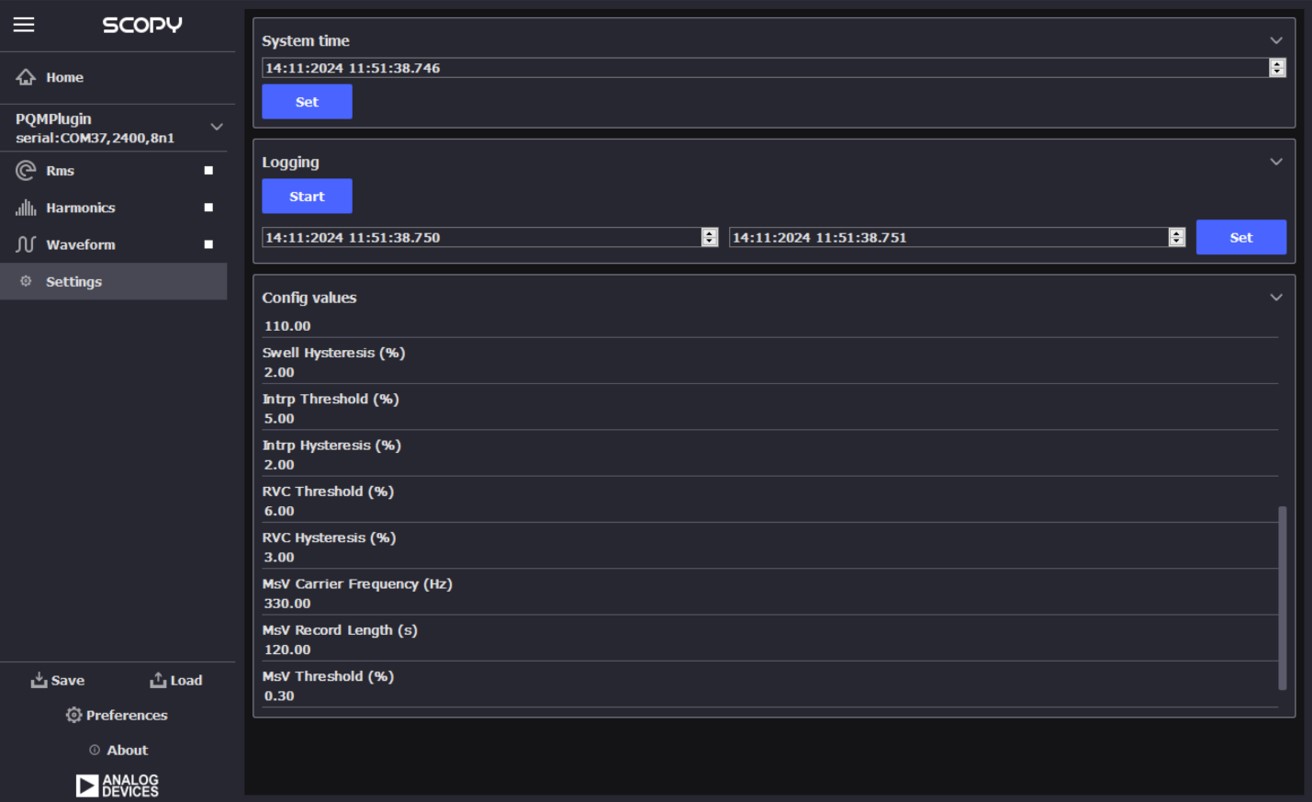This screenshot has width=1312, height=802.
Task: Open Preferences from the sidebar
Action: coord(116,715)
